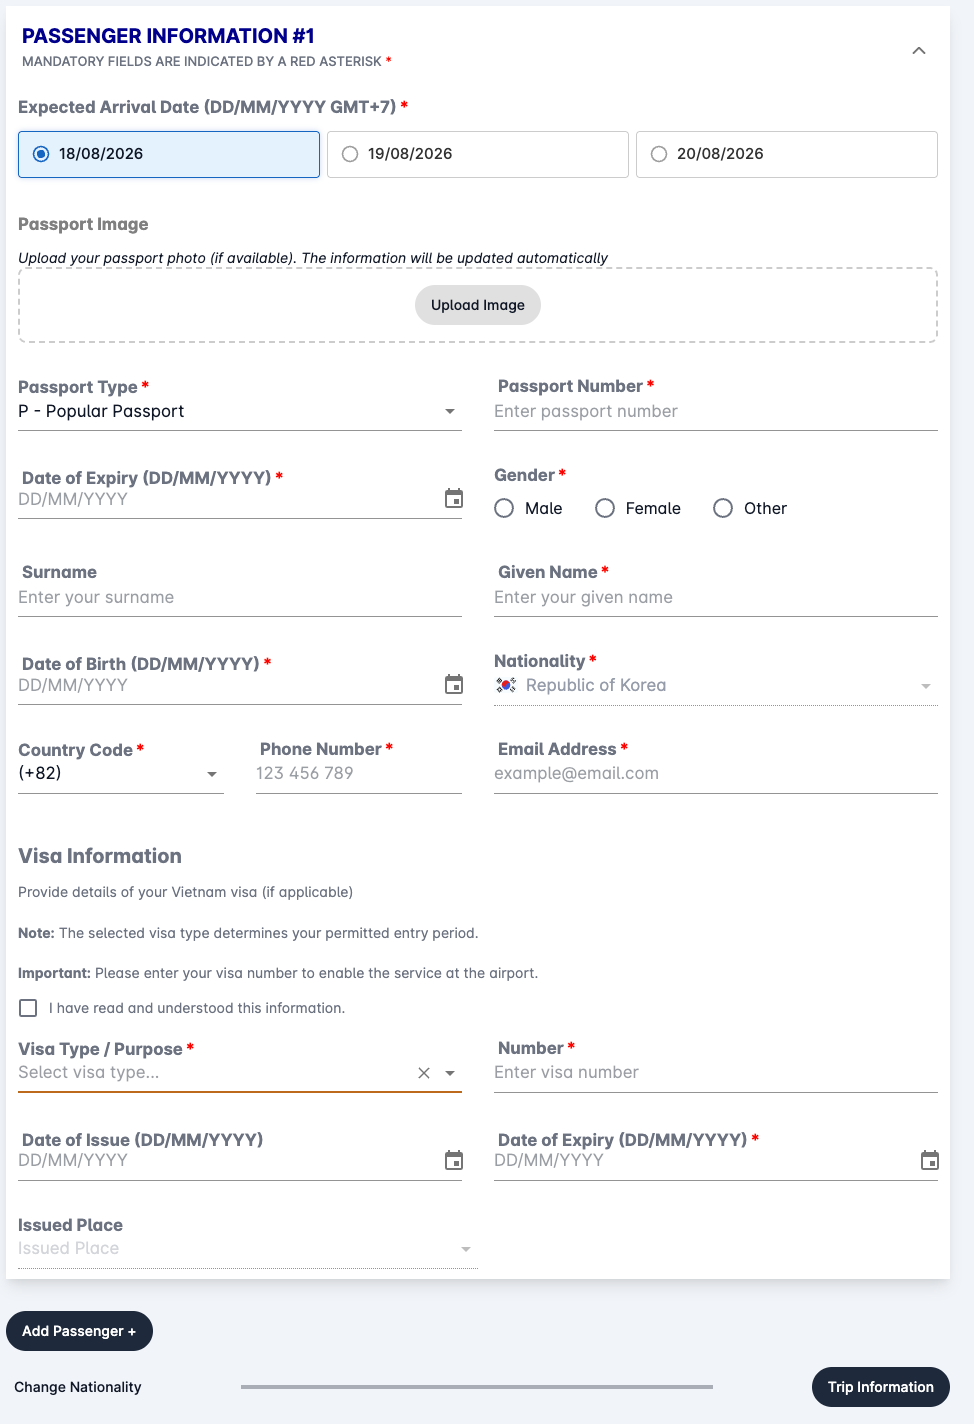The image size is (974, 1424).
Task: Open the Issued Place dropdown
Action: [248, 1248]
